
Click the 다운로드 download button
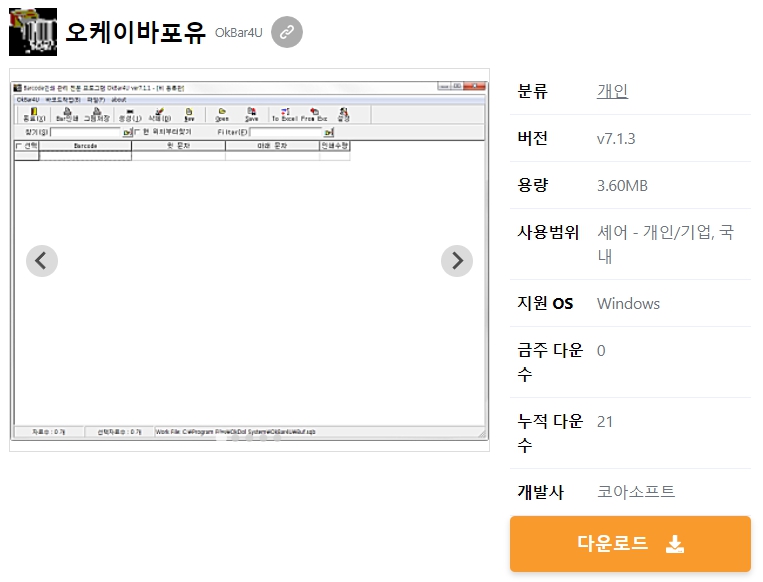[x=630, y=544]
